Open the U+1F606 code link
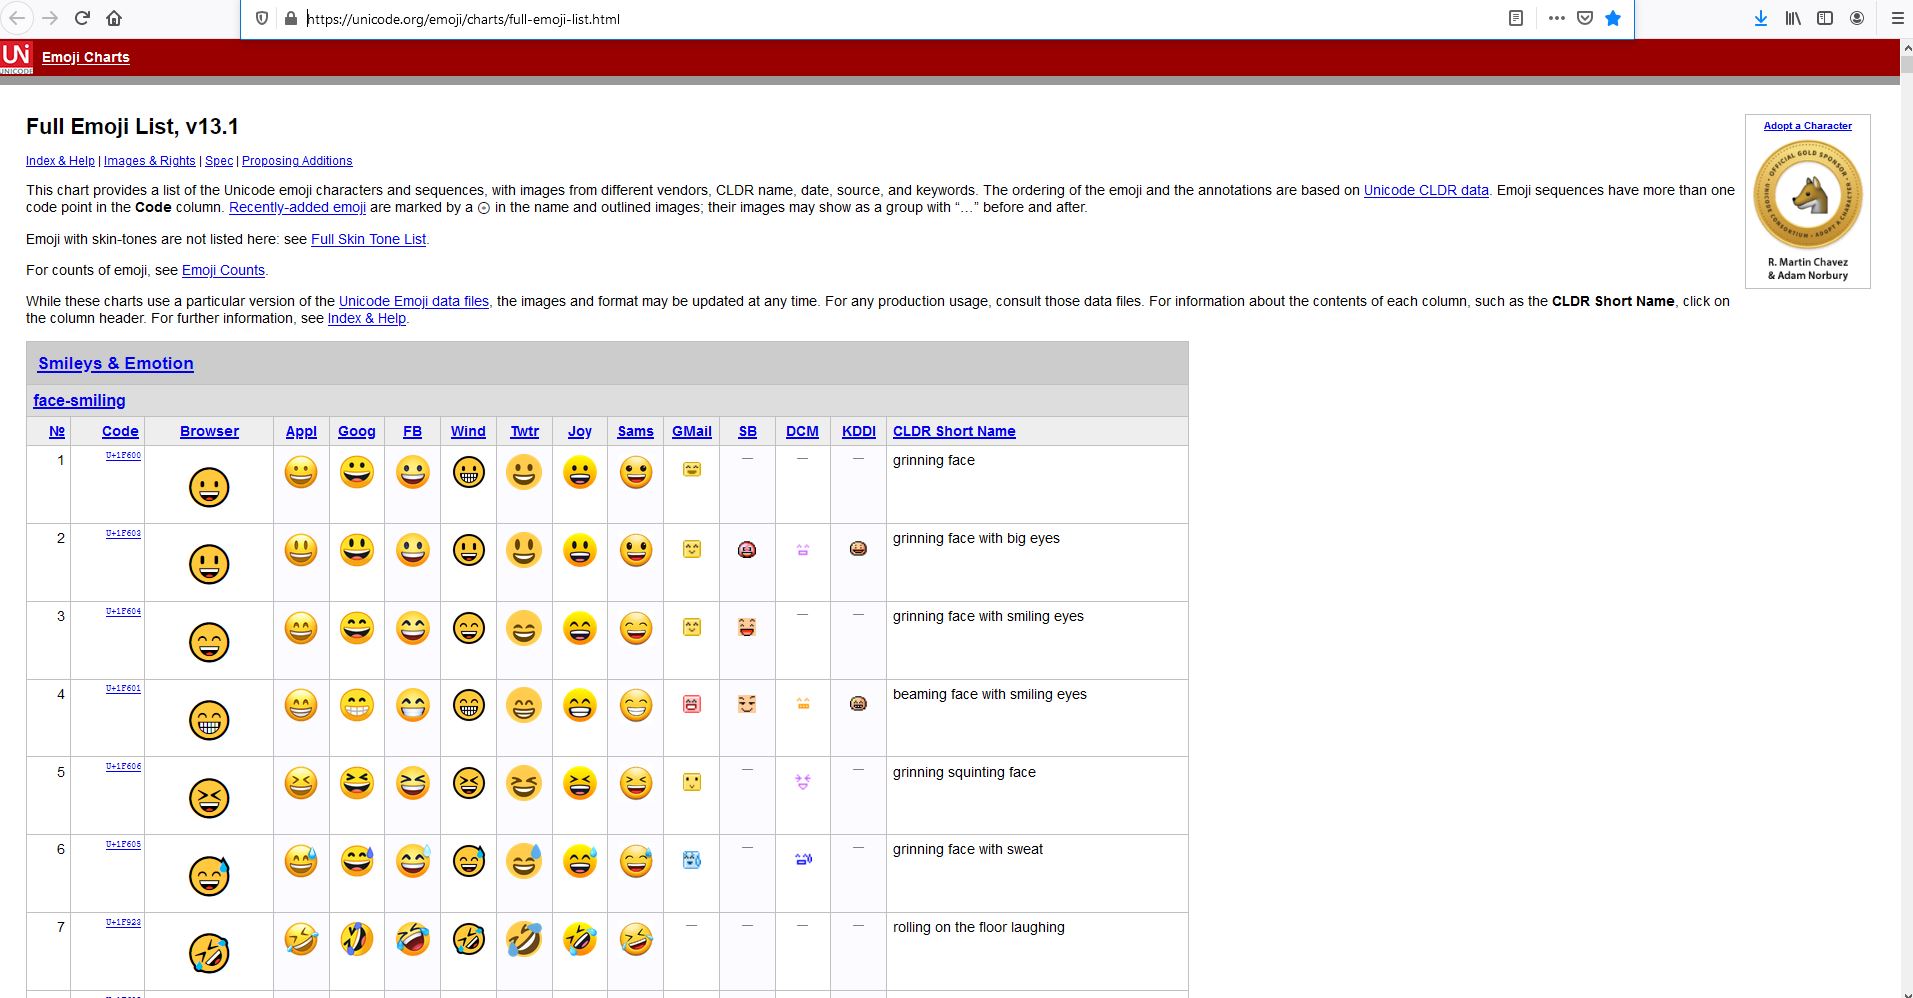Viewport: 1913px width, 998px height. point(123,766)
